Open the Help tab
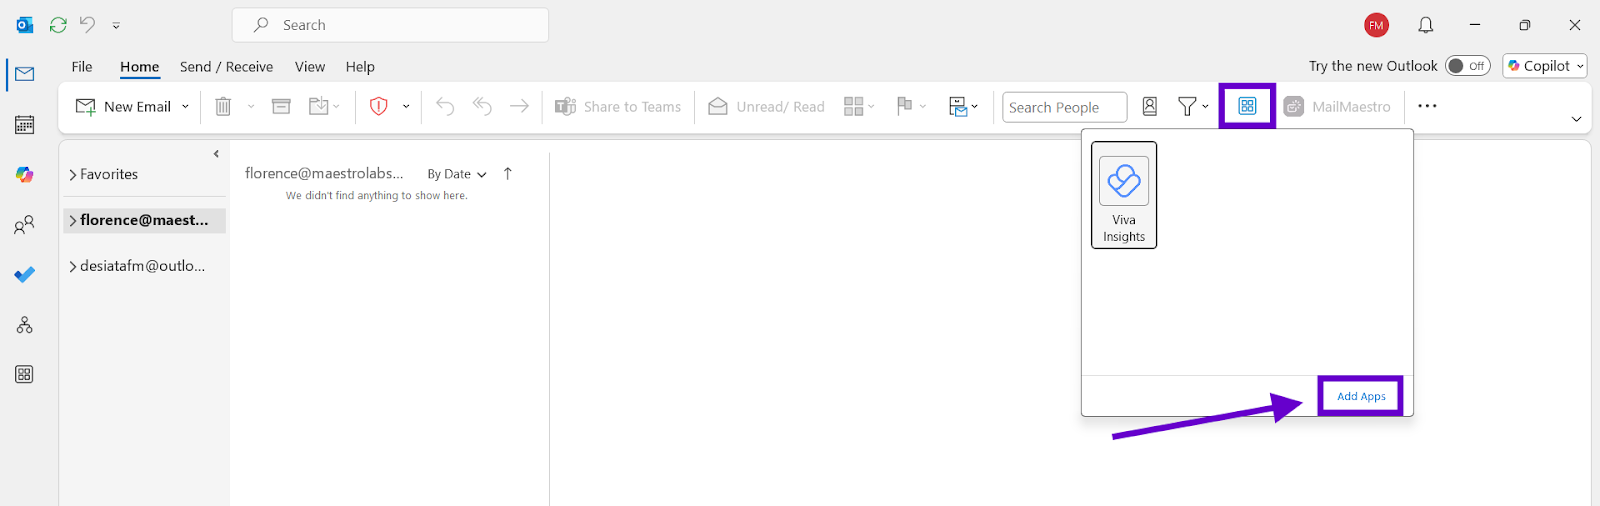Viewport: 1600px width, 506px height. pyautogui.click(x=360, y=67)
